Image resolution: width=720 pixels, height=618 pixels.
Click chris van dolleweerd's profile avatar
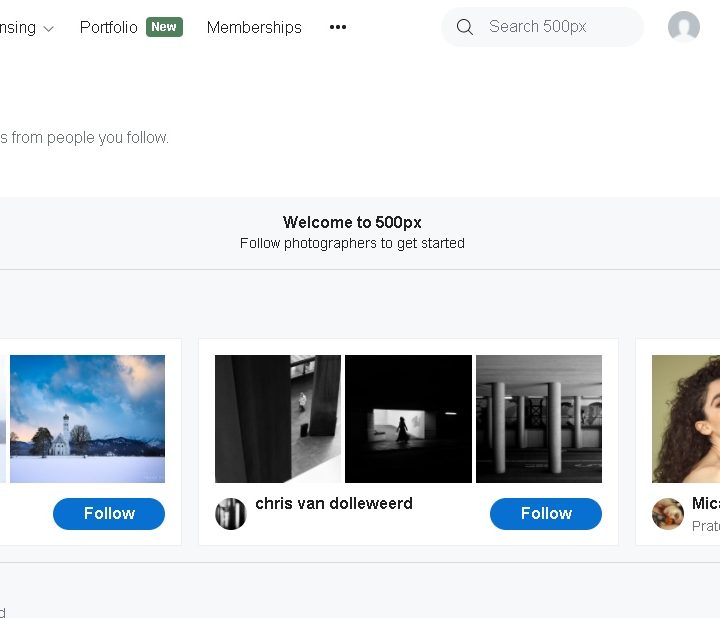click(231, 514)
